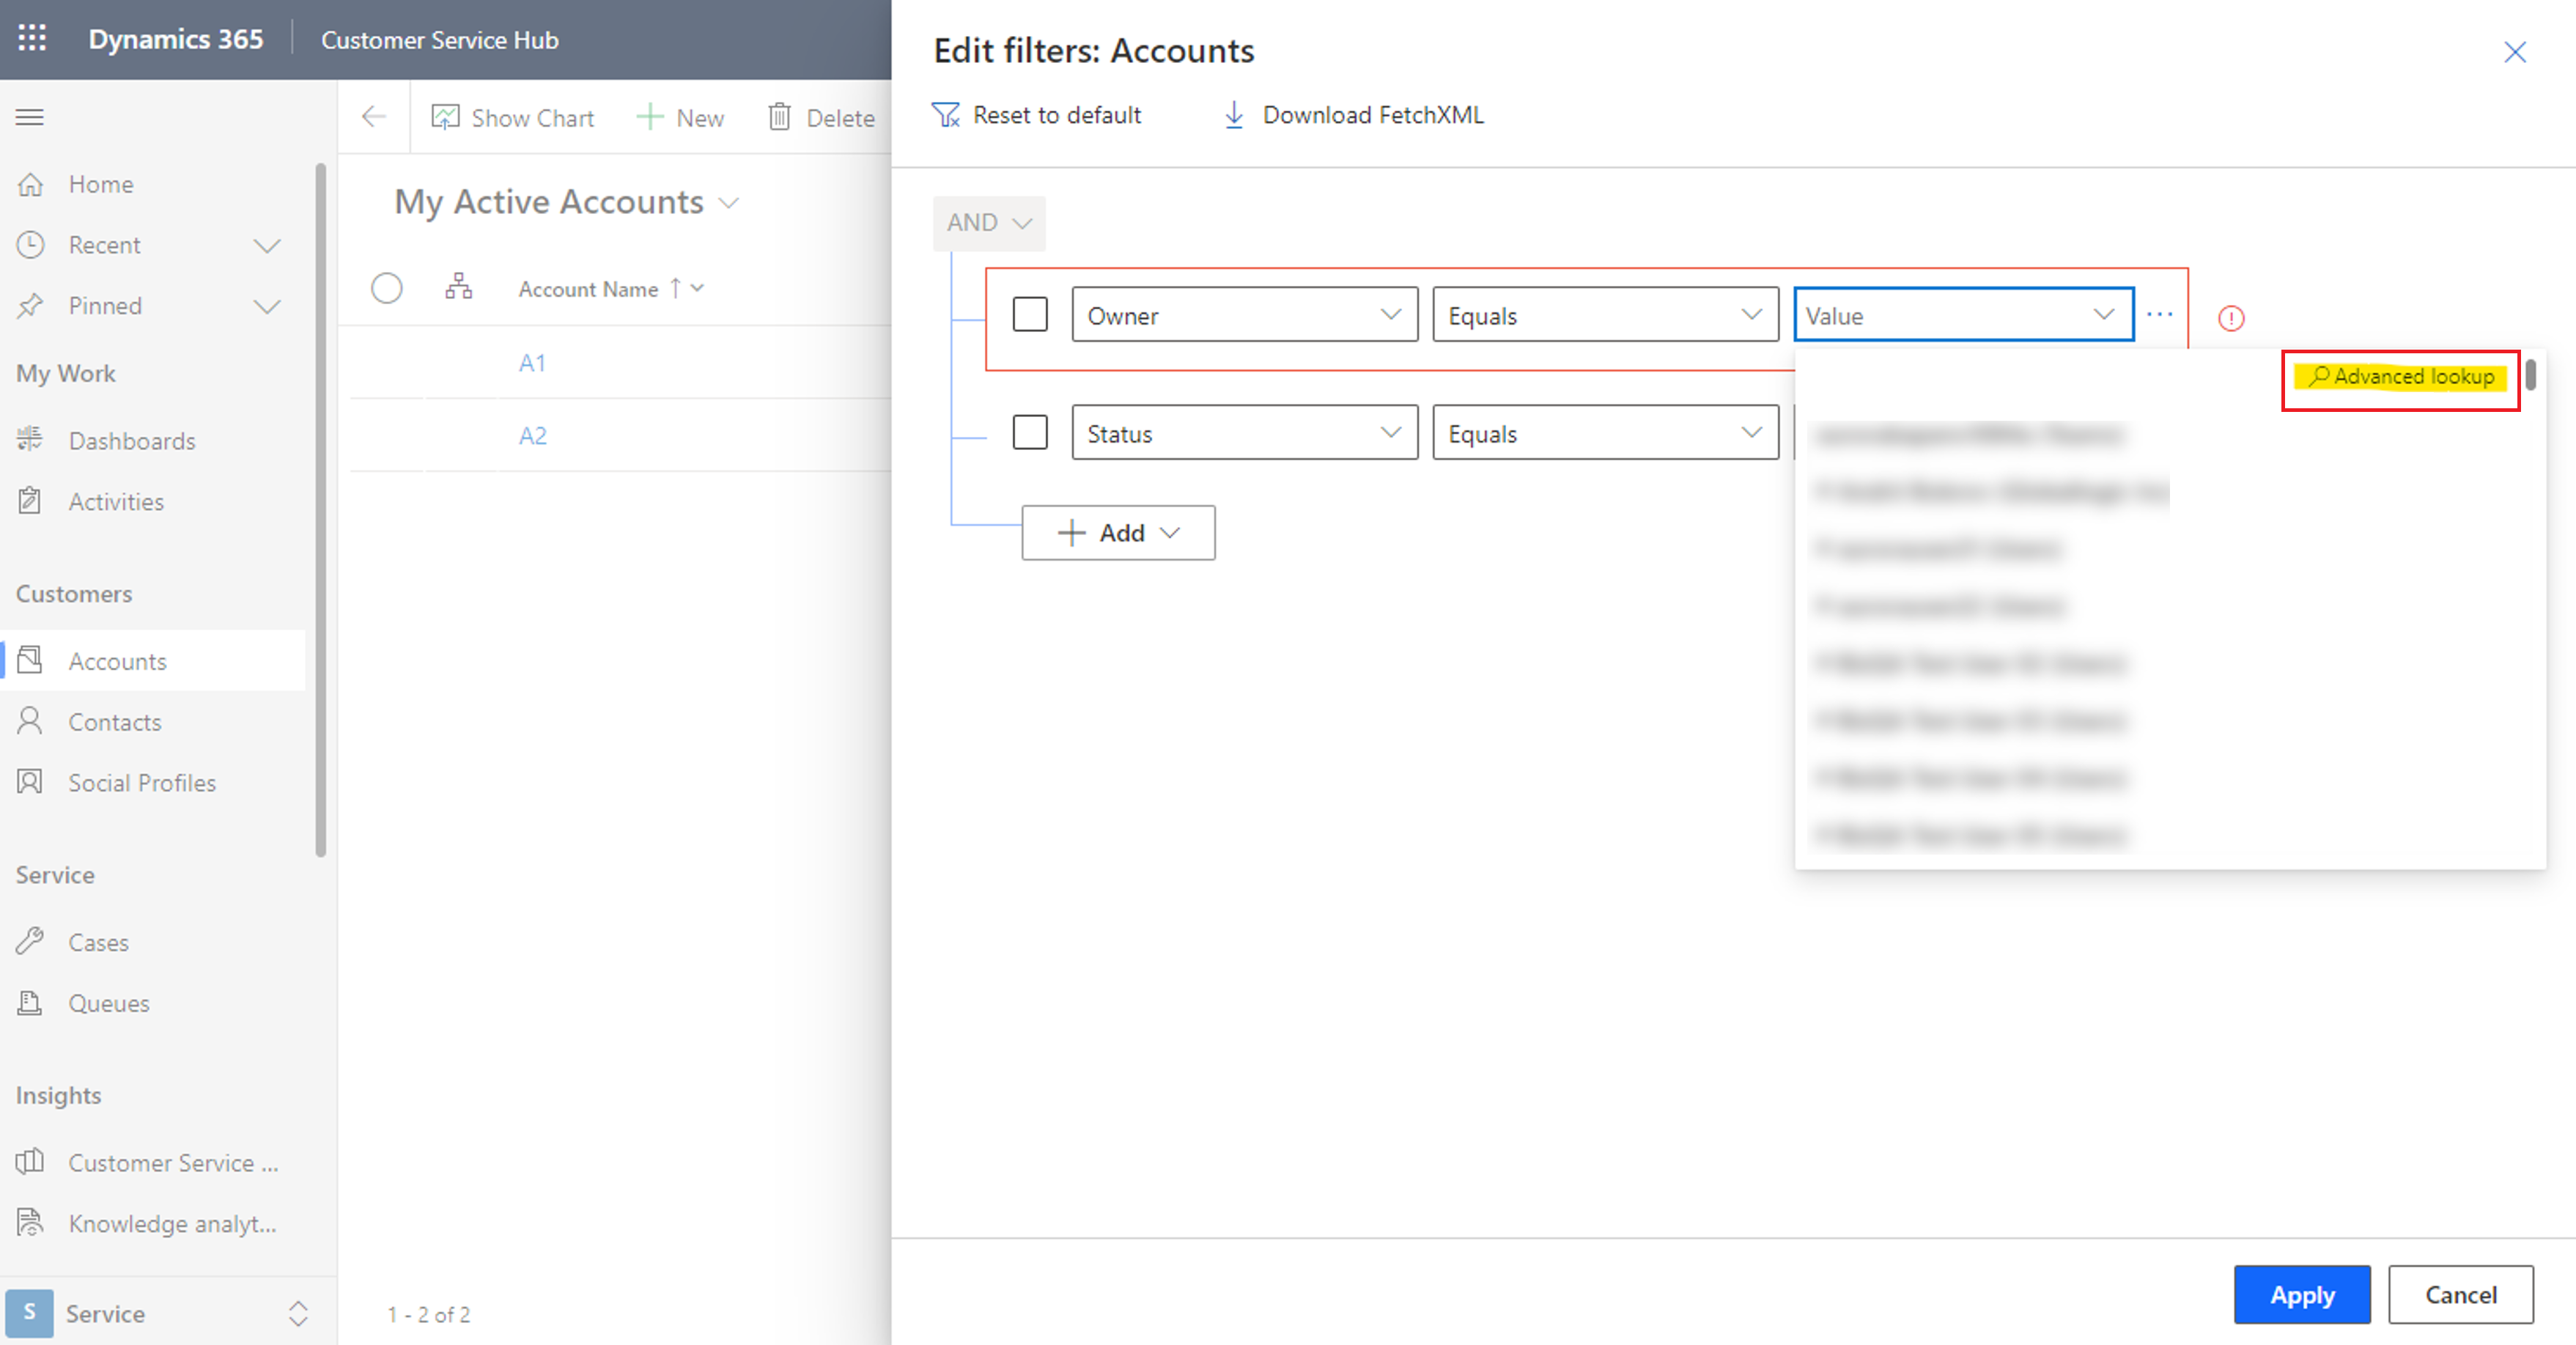Click the Download FetchXML icon
Screen dimensions: 2576x1345
pos(1232,114)
